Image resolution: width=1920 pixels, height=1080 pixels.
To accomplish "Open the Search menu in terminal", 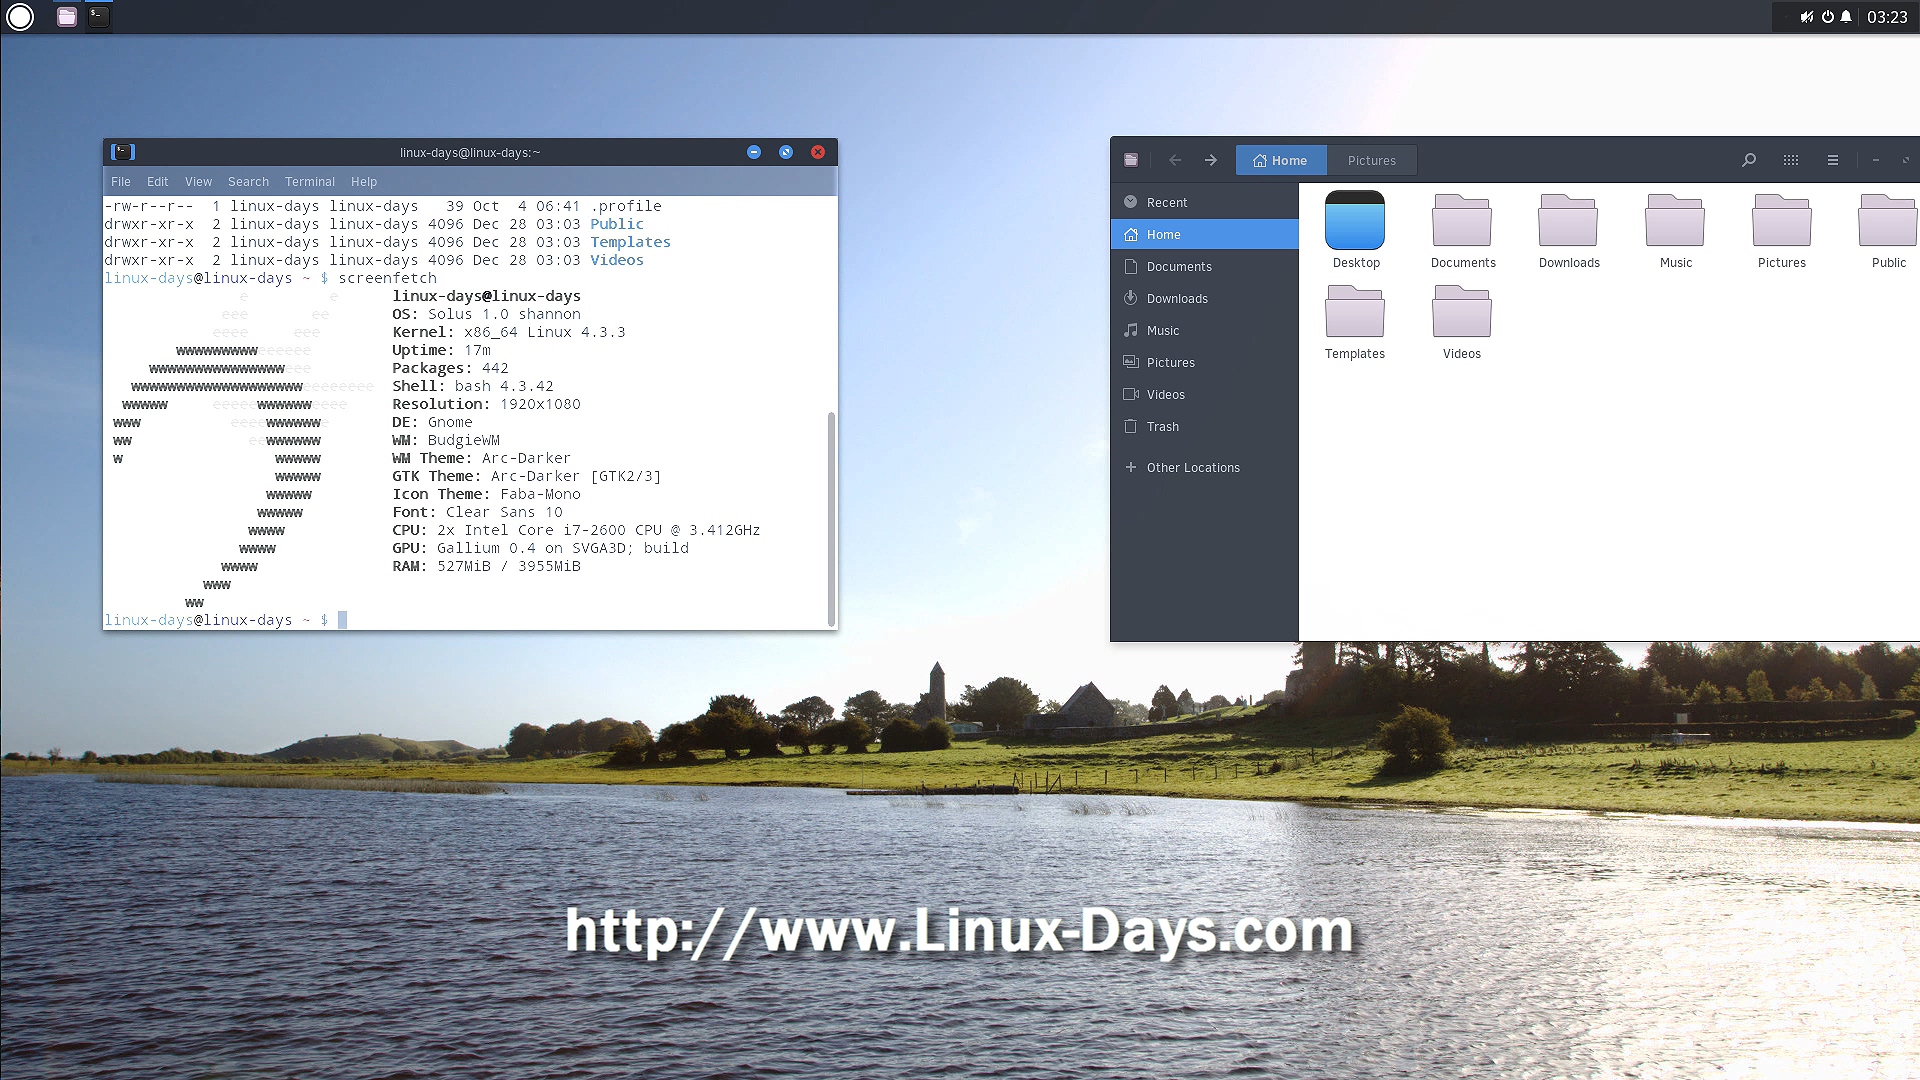I will coord(248,182).
